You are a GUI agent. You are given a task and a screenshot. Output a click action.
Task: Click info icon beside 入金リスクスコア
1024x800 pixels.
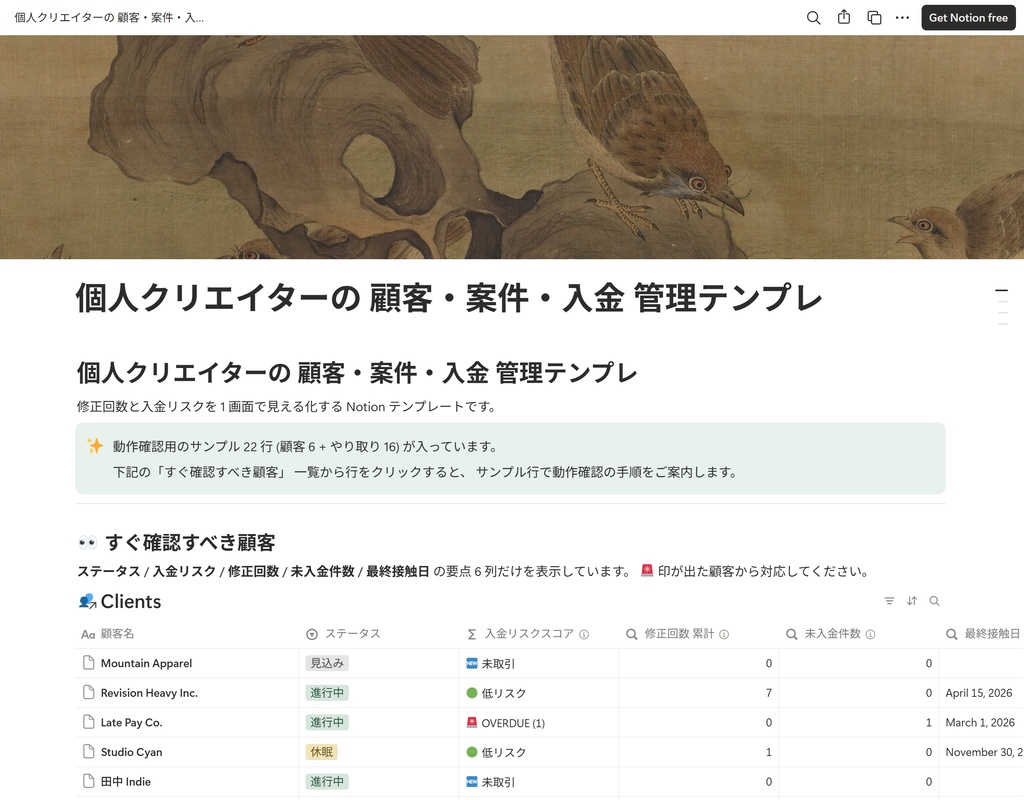click(584, 634)
